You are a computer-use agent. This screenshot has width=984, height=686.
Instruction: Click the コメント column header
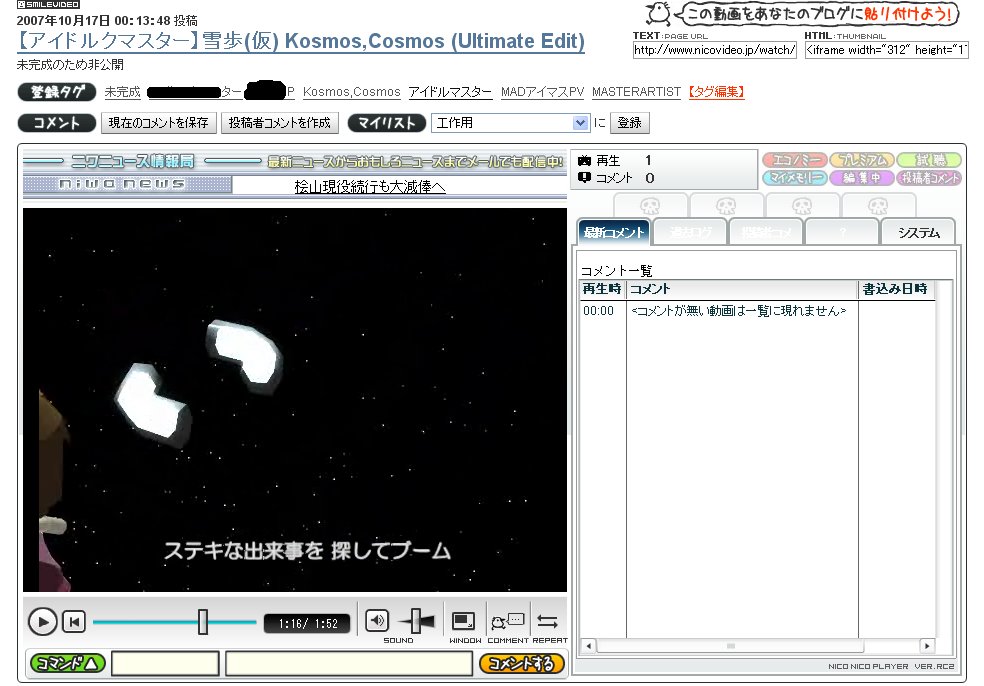(x=742, y=289)
